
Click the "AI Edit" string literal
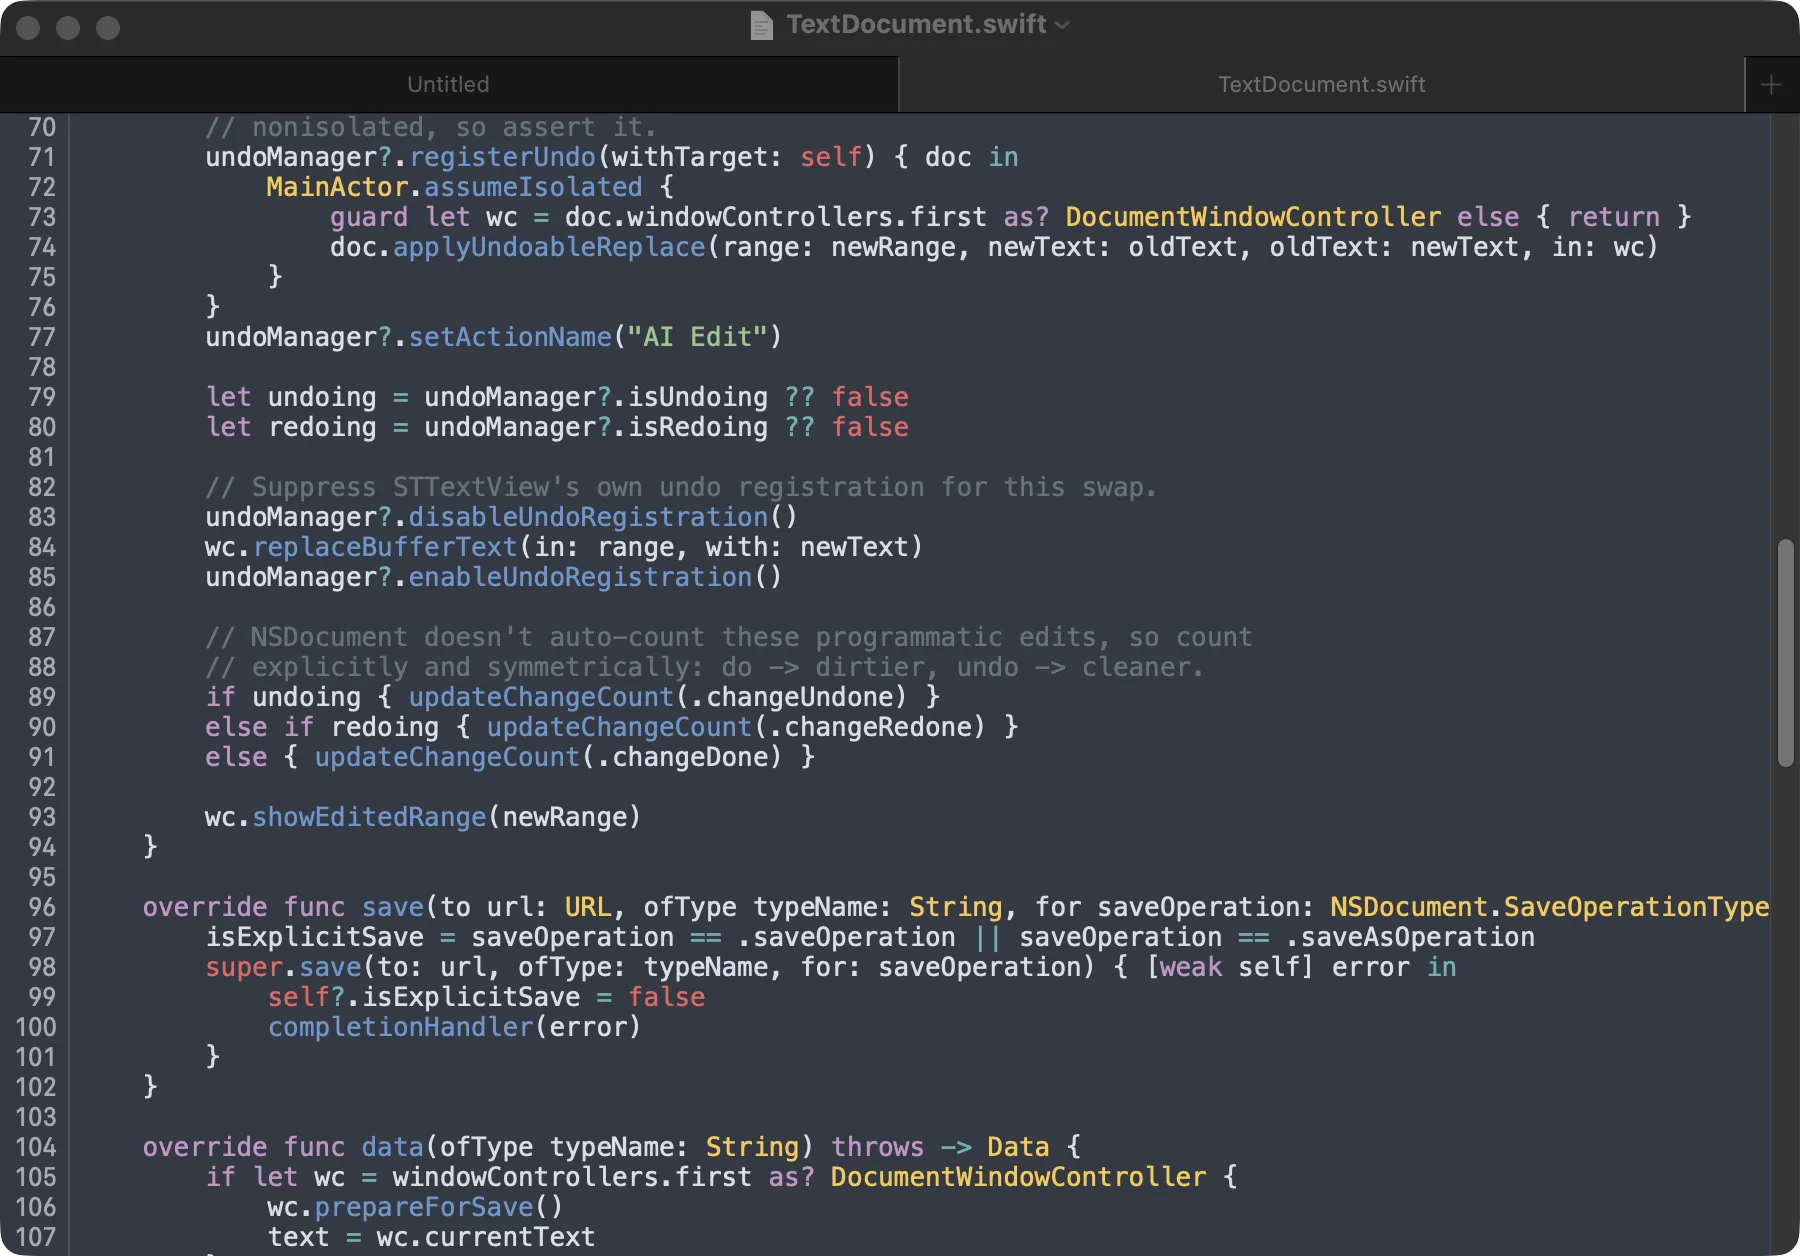697,337
